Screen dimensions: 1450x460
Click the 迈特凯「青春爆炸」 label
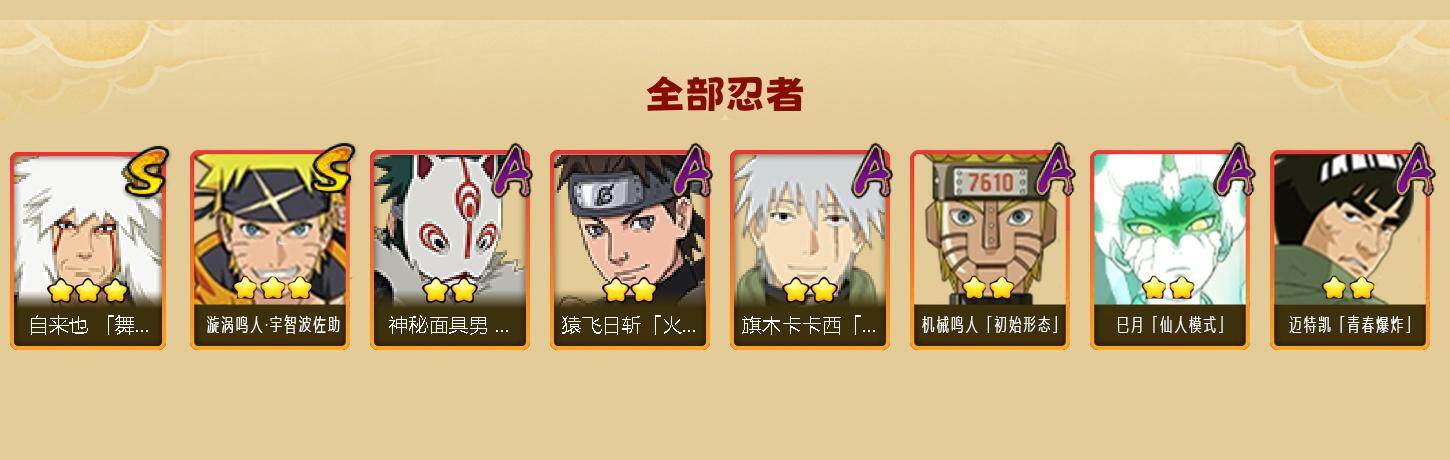(x=1349, y=326)
